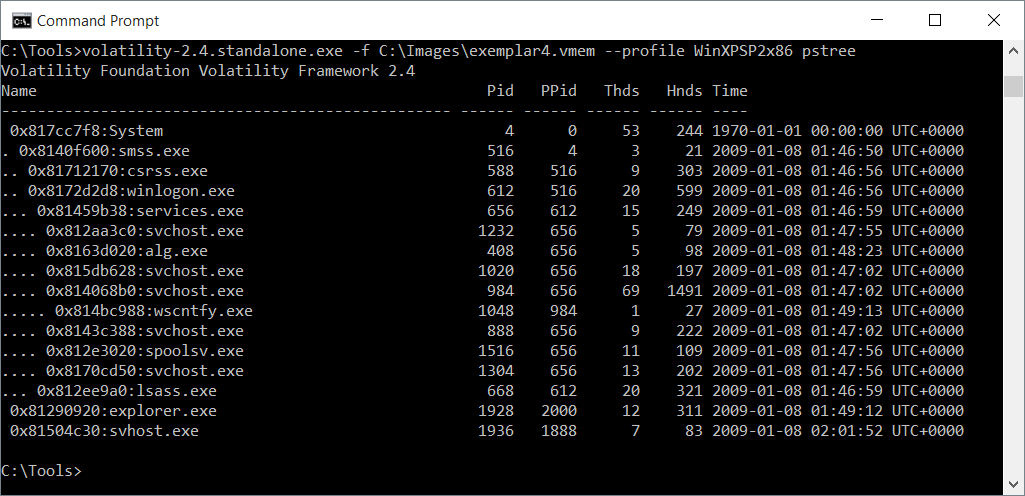Click the 0x812aa3c0:svchost.exe entry

(144, 231)
